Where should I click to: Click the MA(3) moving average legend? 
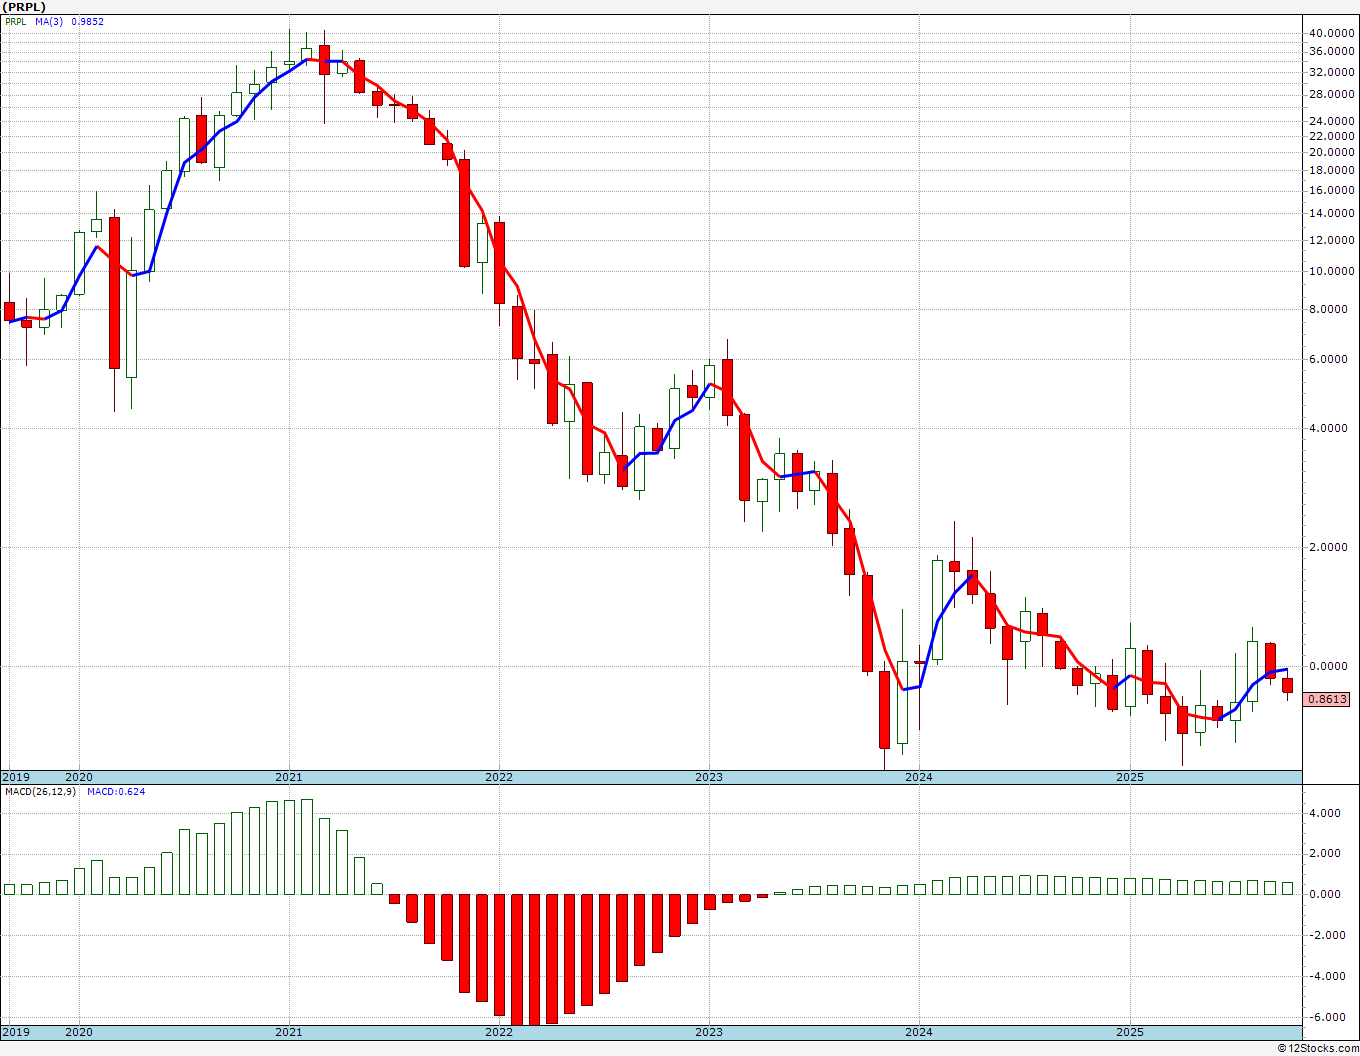[x=50, y=22]
